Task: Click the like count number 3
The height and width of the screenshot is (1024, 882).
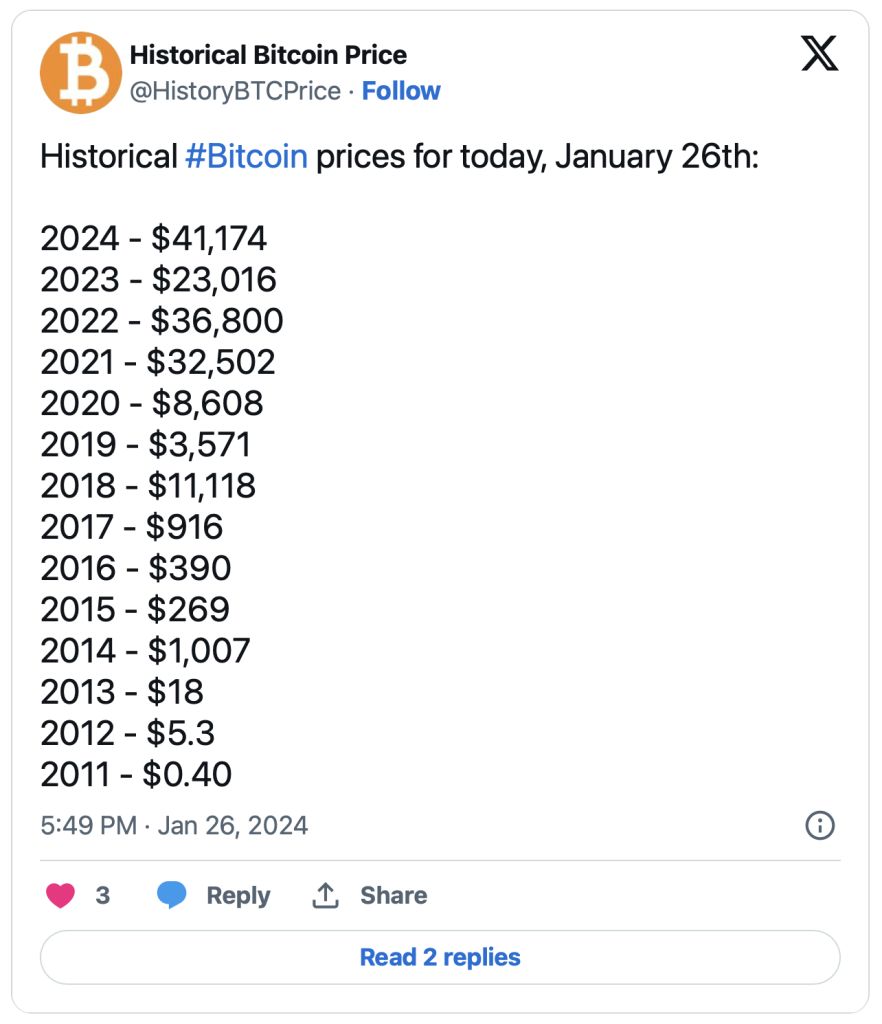Action: click(x=102, y=895)
